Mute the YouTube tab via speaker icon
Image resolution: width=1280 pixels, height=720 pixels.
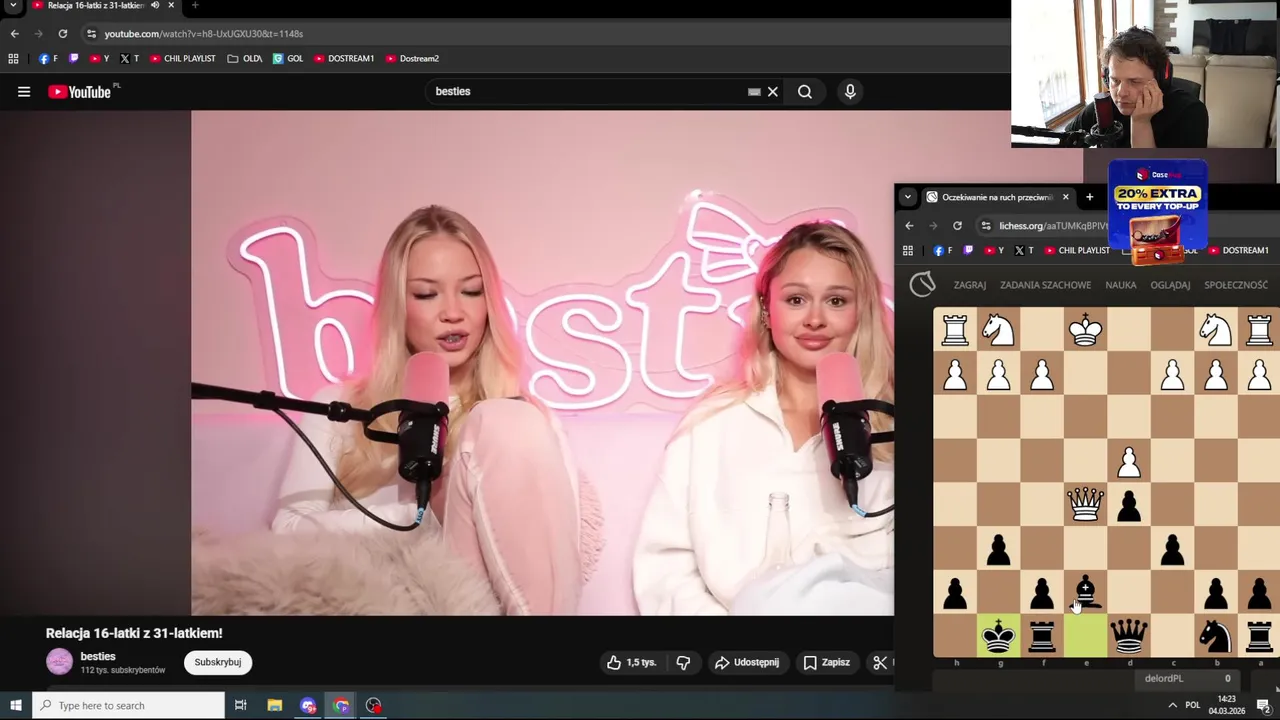point(155,5)
